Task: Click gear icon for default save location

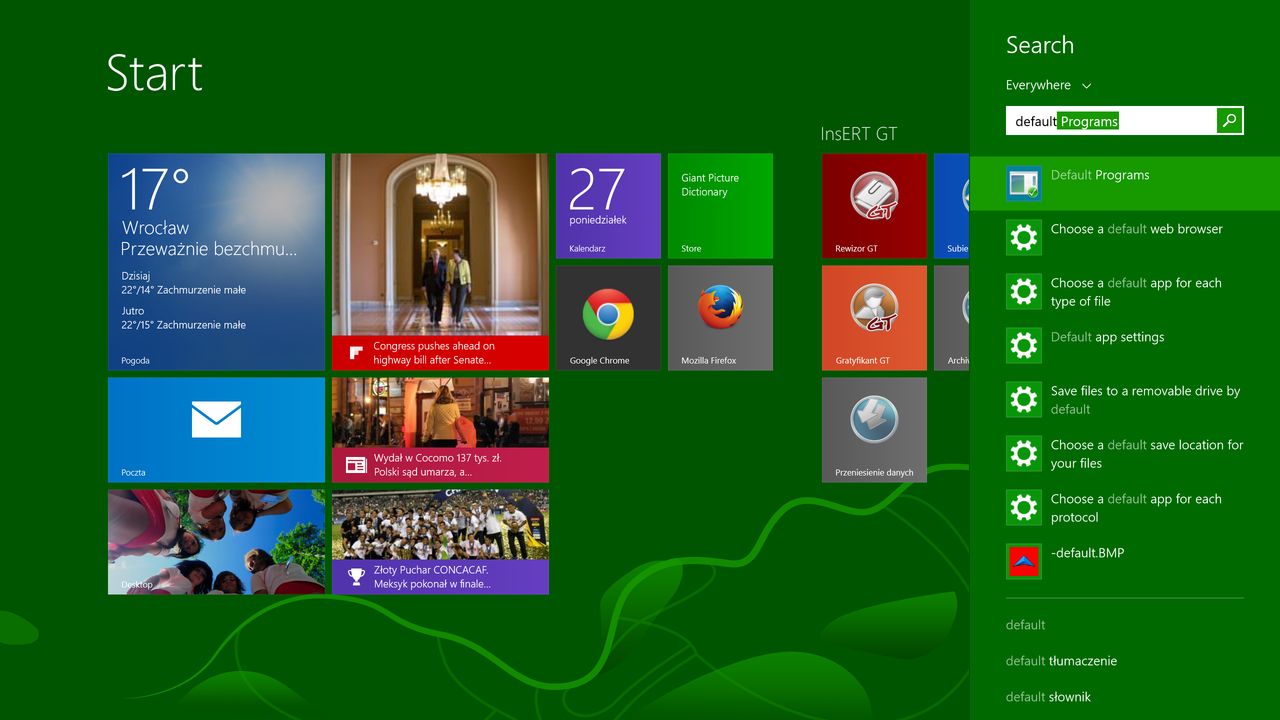Action: [1024, 453]
